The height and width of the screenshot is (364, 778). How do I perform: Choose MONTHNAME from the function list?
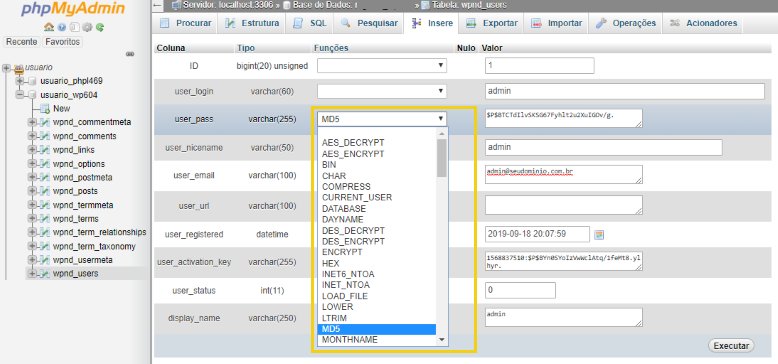click(376, 340)
